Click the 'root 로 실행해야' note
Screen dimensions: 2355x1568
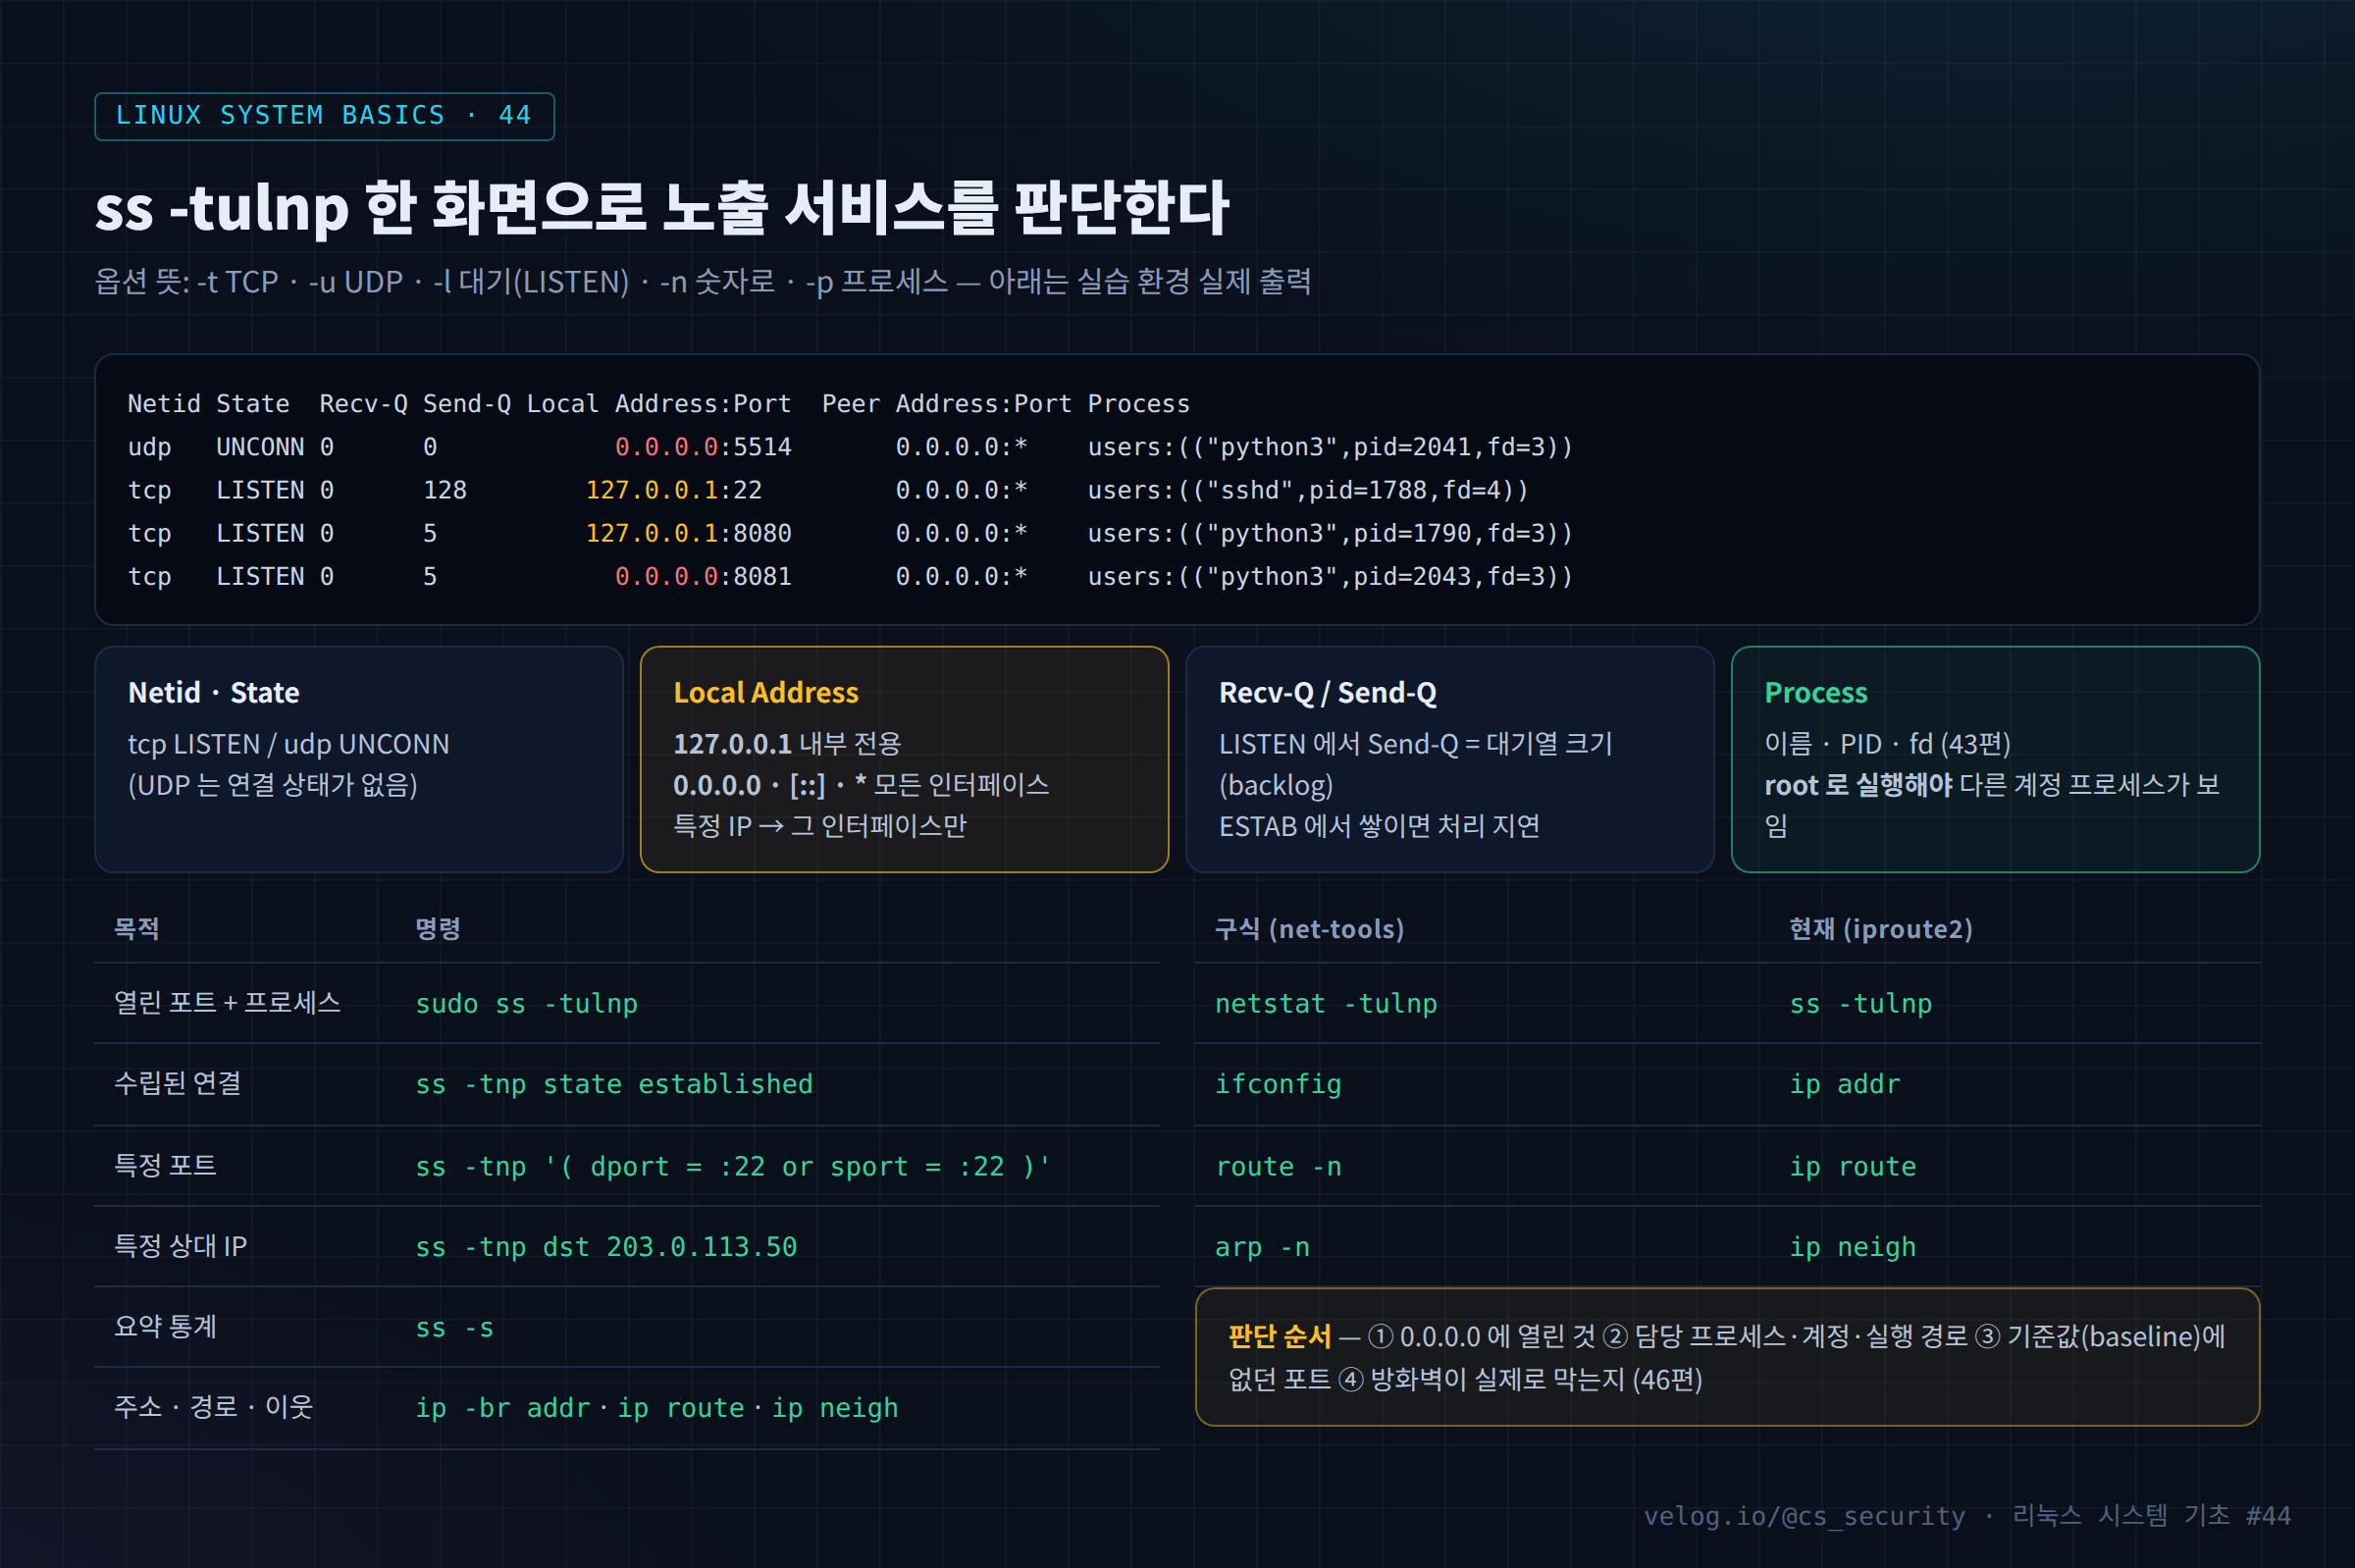pos(1858,784)
